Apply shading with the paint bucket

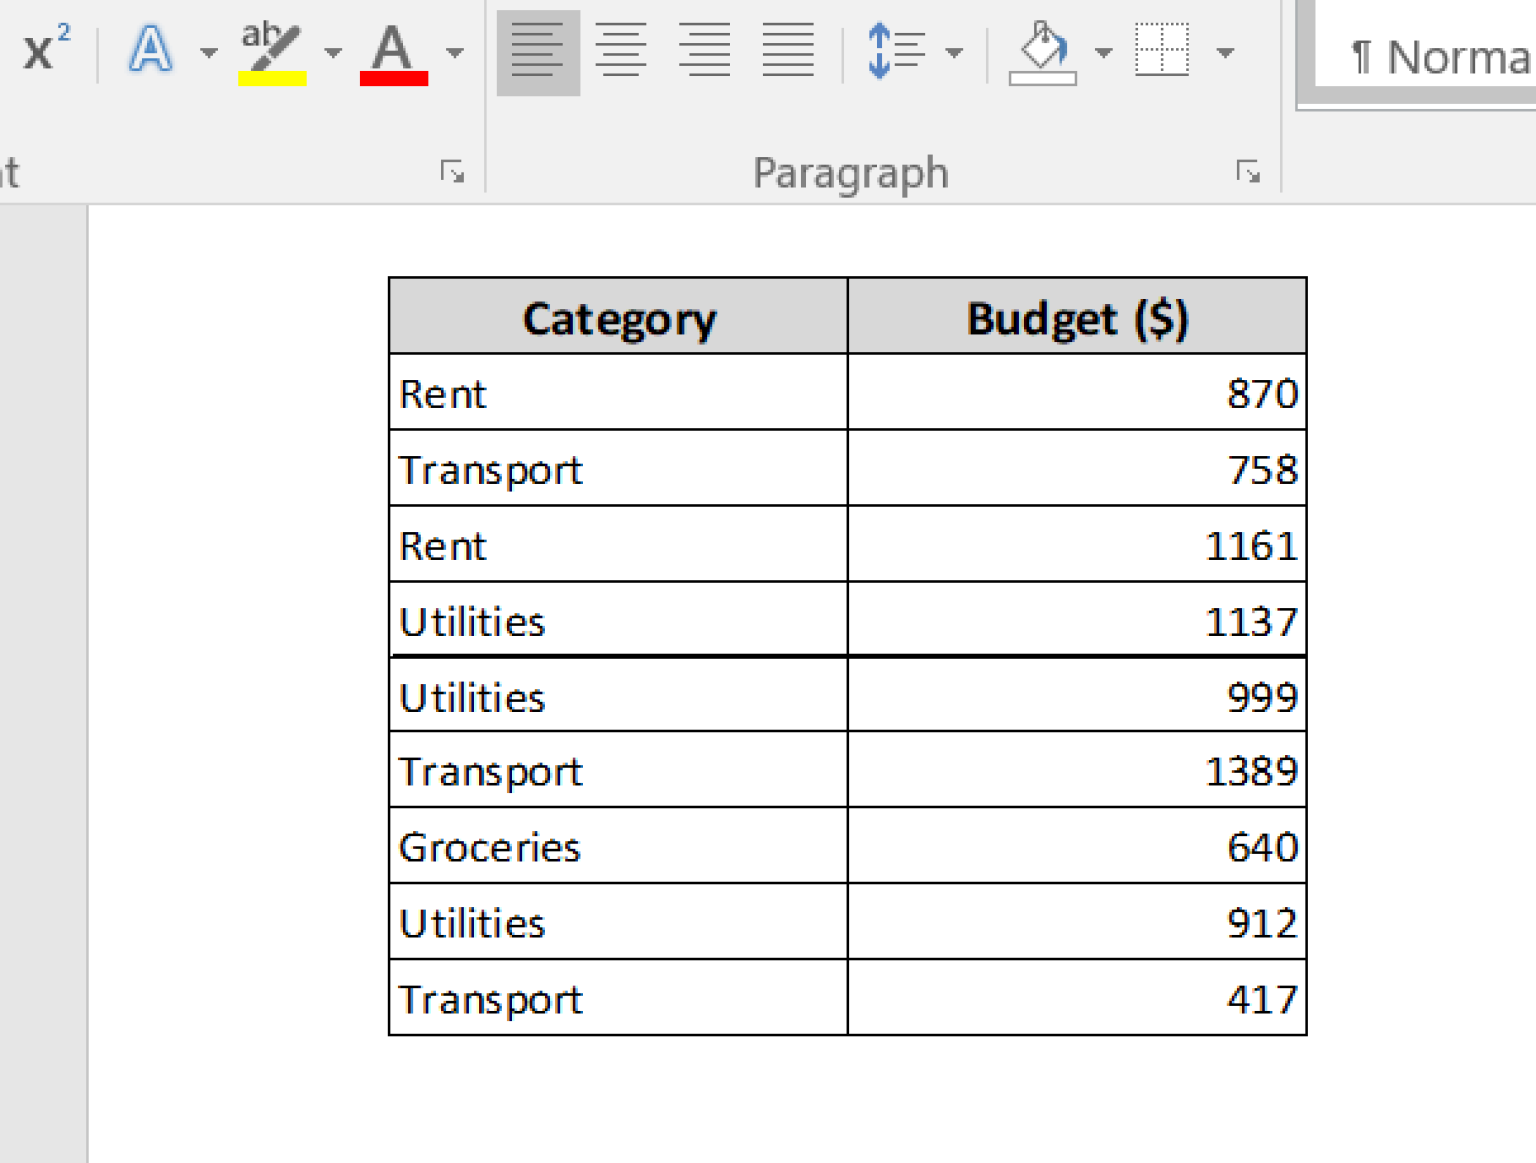pyautogui.click(x=1042, y=50)
